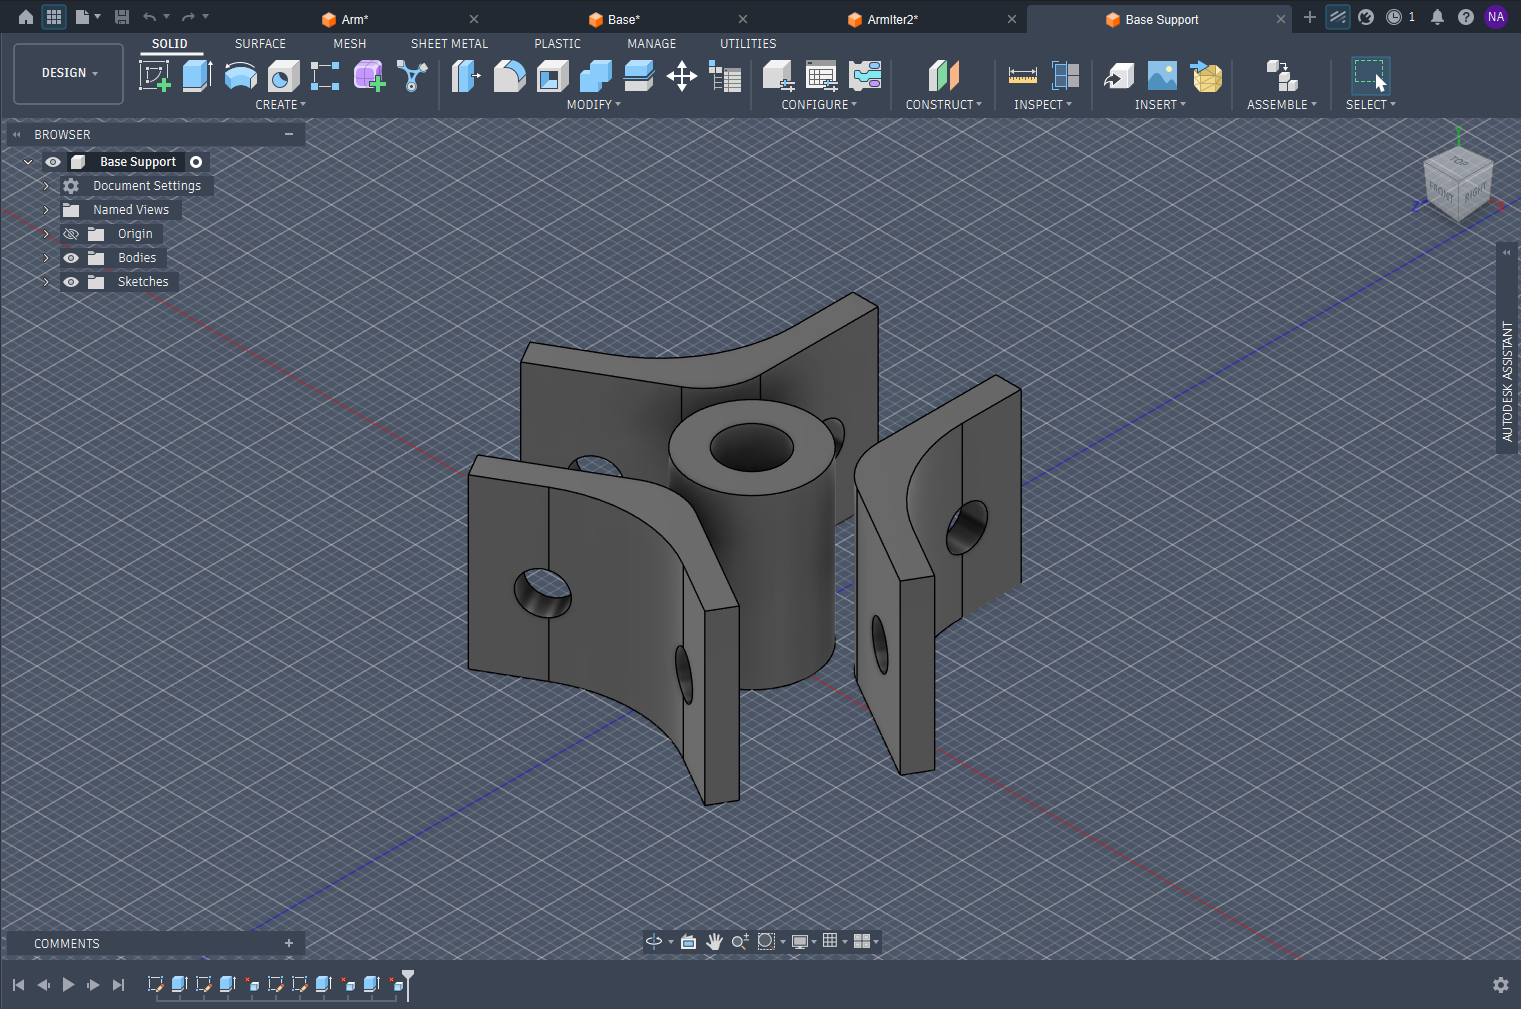Image resolution: width=1521 pixels, height=1009 pixels.
Task: Open the Change Parameters tool
Action: tap(725, 76)
